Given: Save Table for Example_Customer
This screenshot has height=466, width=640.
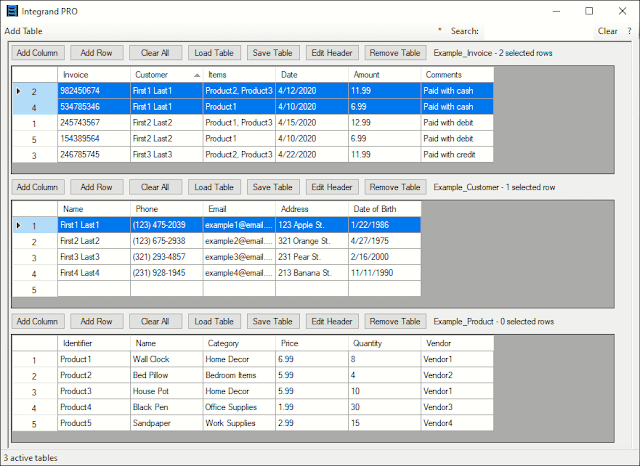Looking at the screenshot, I should (x=273, y=187).
